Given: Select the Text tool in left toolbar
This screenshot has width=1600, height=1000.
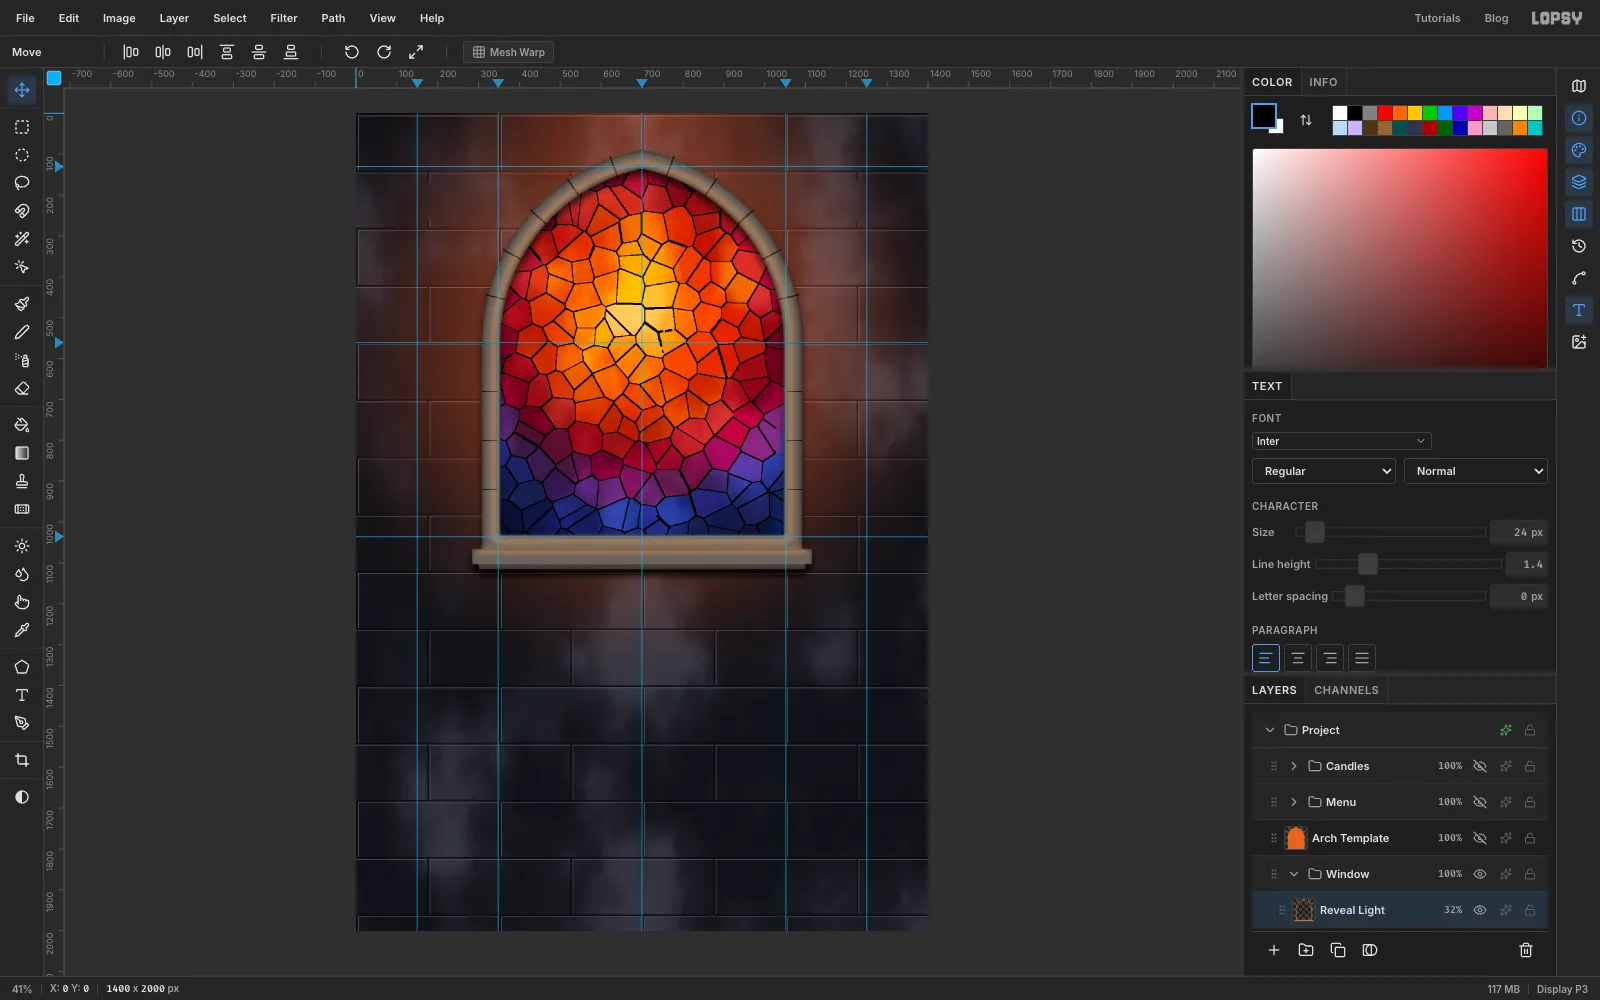Looking at the screenshot, I should [21, 695].
